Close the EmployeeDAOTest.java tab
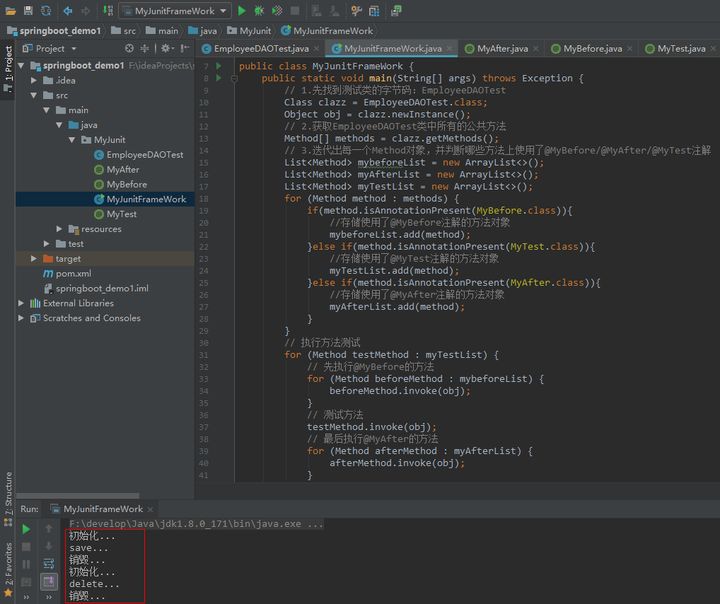Screen dimensions: 720x604 [316, 48]
